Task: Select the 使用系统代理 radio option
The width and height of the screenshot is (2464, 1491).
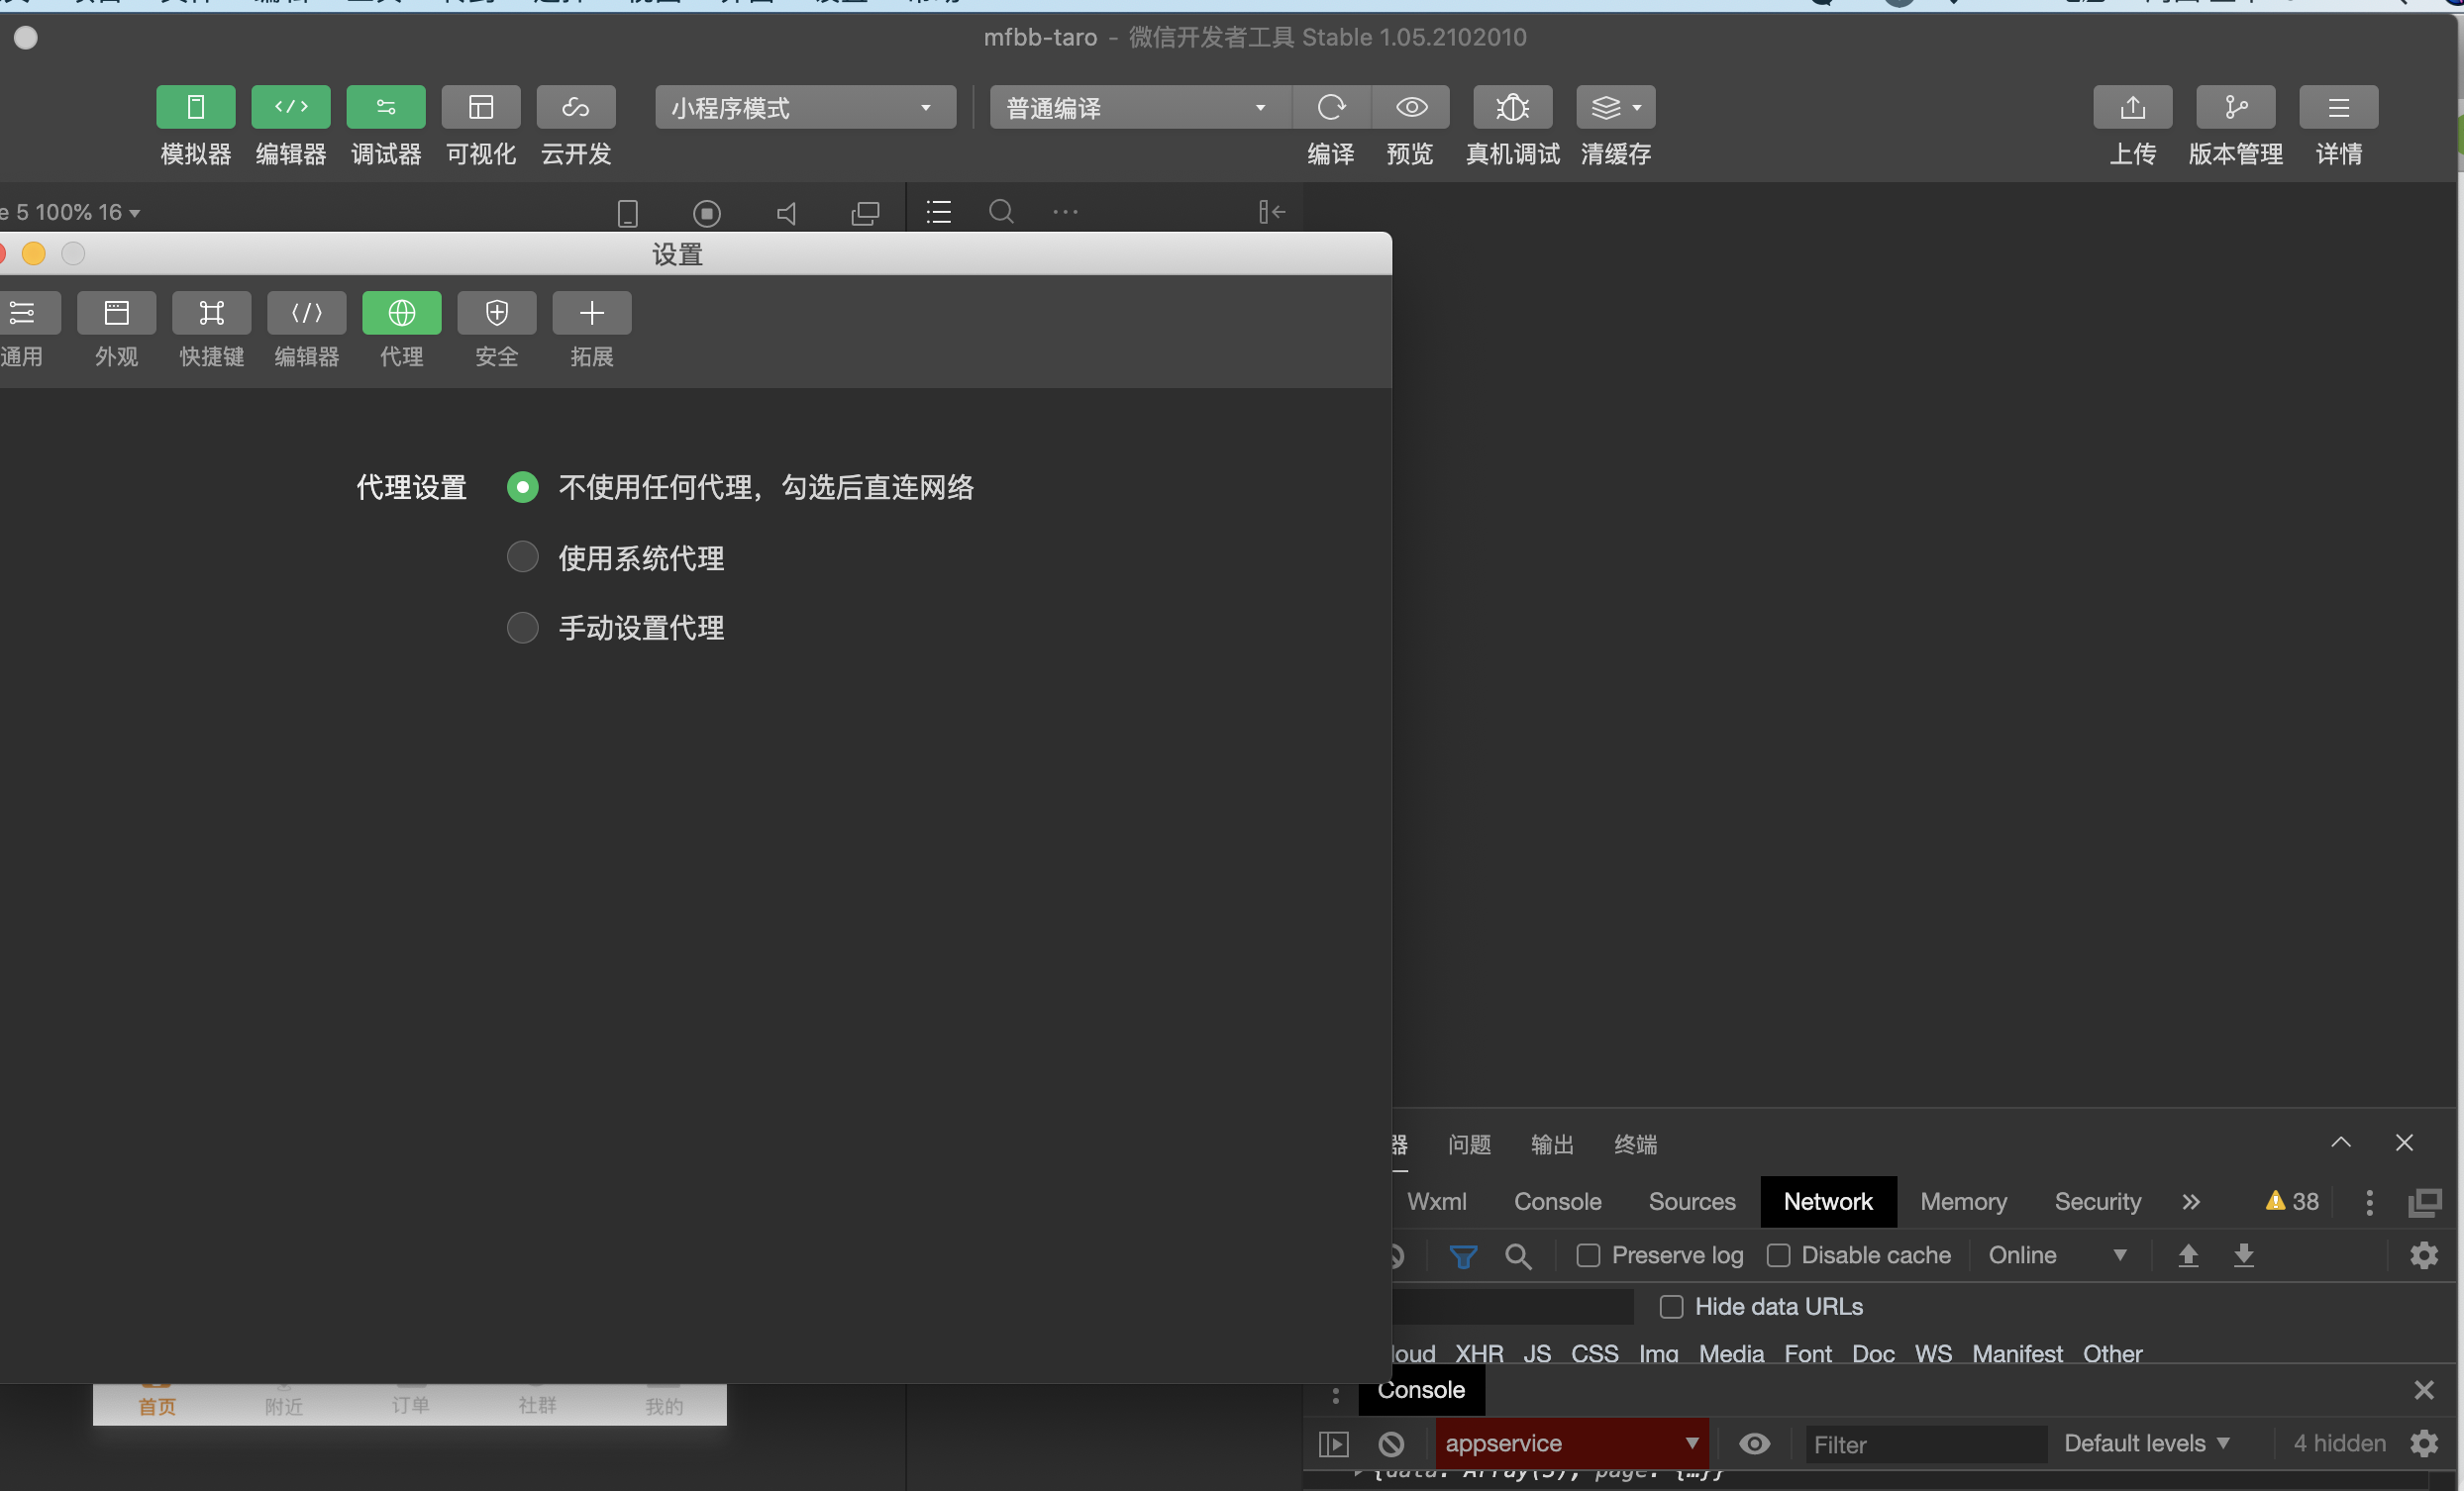Action: (522, 557)
